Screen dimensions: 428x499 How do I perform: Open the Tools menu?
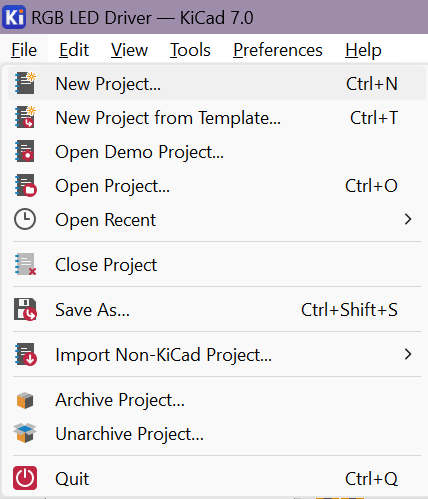tap(190, 50)
